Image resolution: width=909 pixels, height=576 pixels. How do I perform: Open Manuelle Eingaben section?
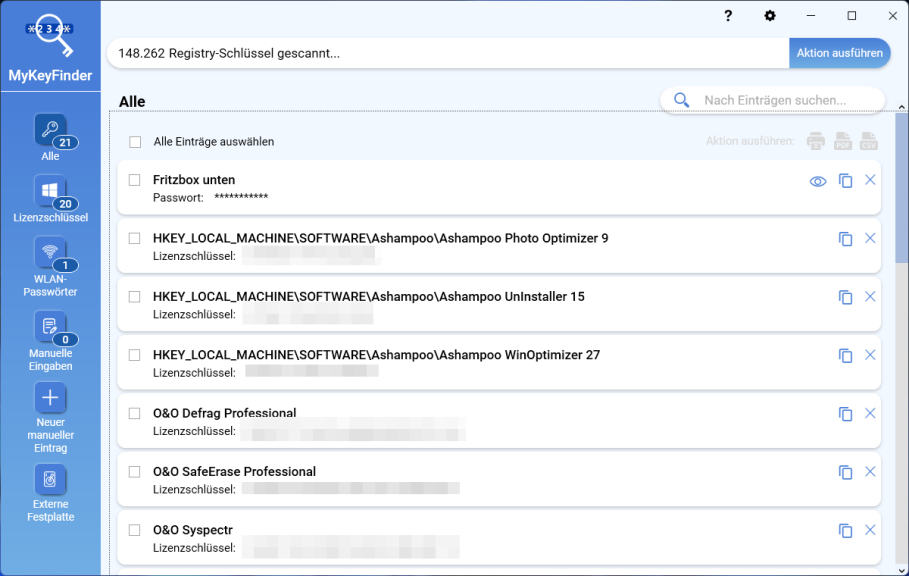tap(50, 328)
